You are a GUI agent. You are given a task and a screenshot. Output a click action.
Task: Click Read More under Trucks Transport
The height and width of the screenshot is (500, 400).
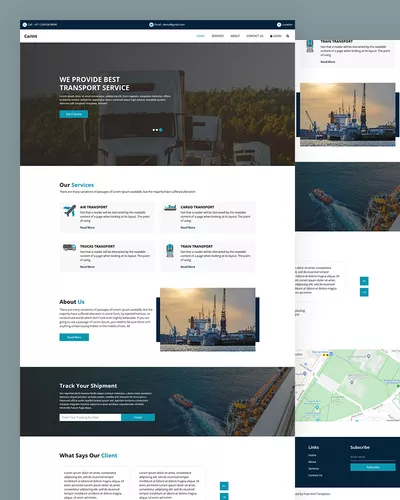click(x=87, y=267)
